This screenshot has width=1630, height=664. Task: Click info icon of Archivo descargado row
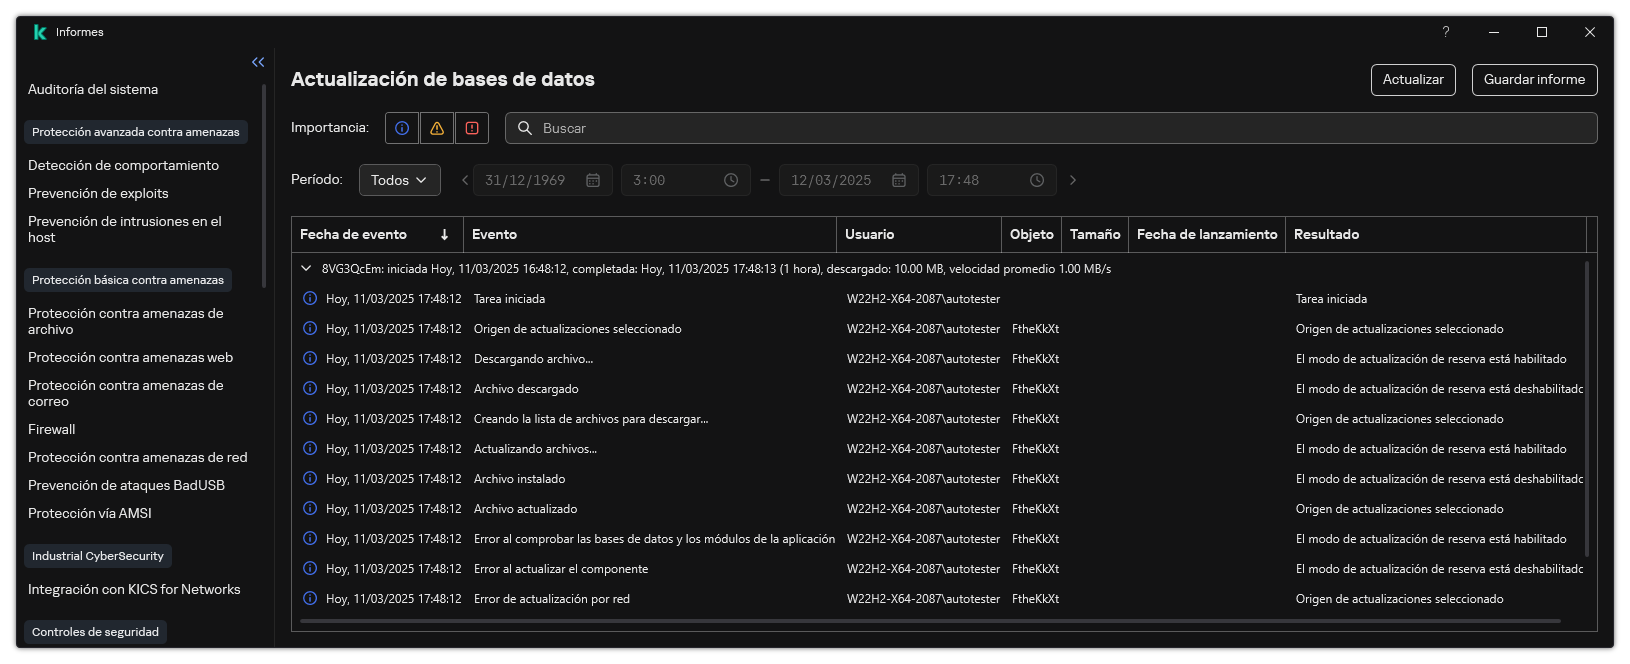pyautogui.click(x=310, y=389)
